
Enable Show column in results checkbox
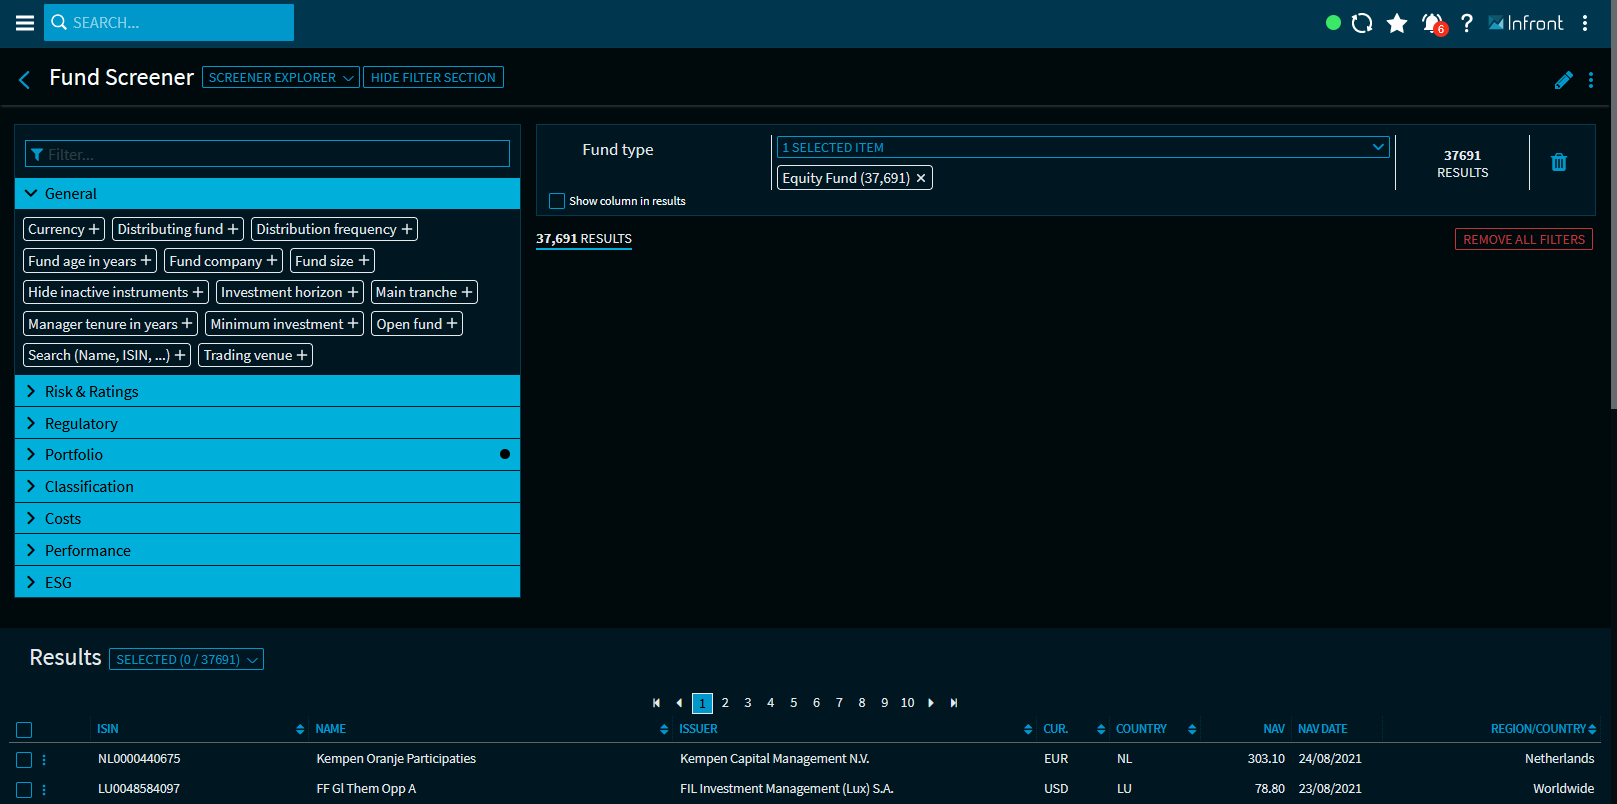pos(557,201)
